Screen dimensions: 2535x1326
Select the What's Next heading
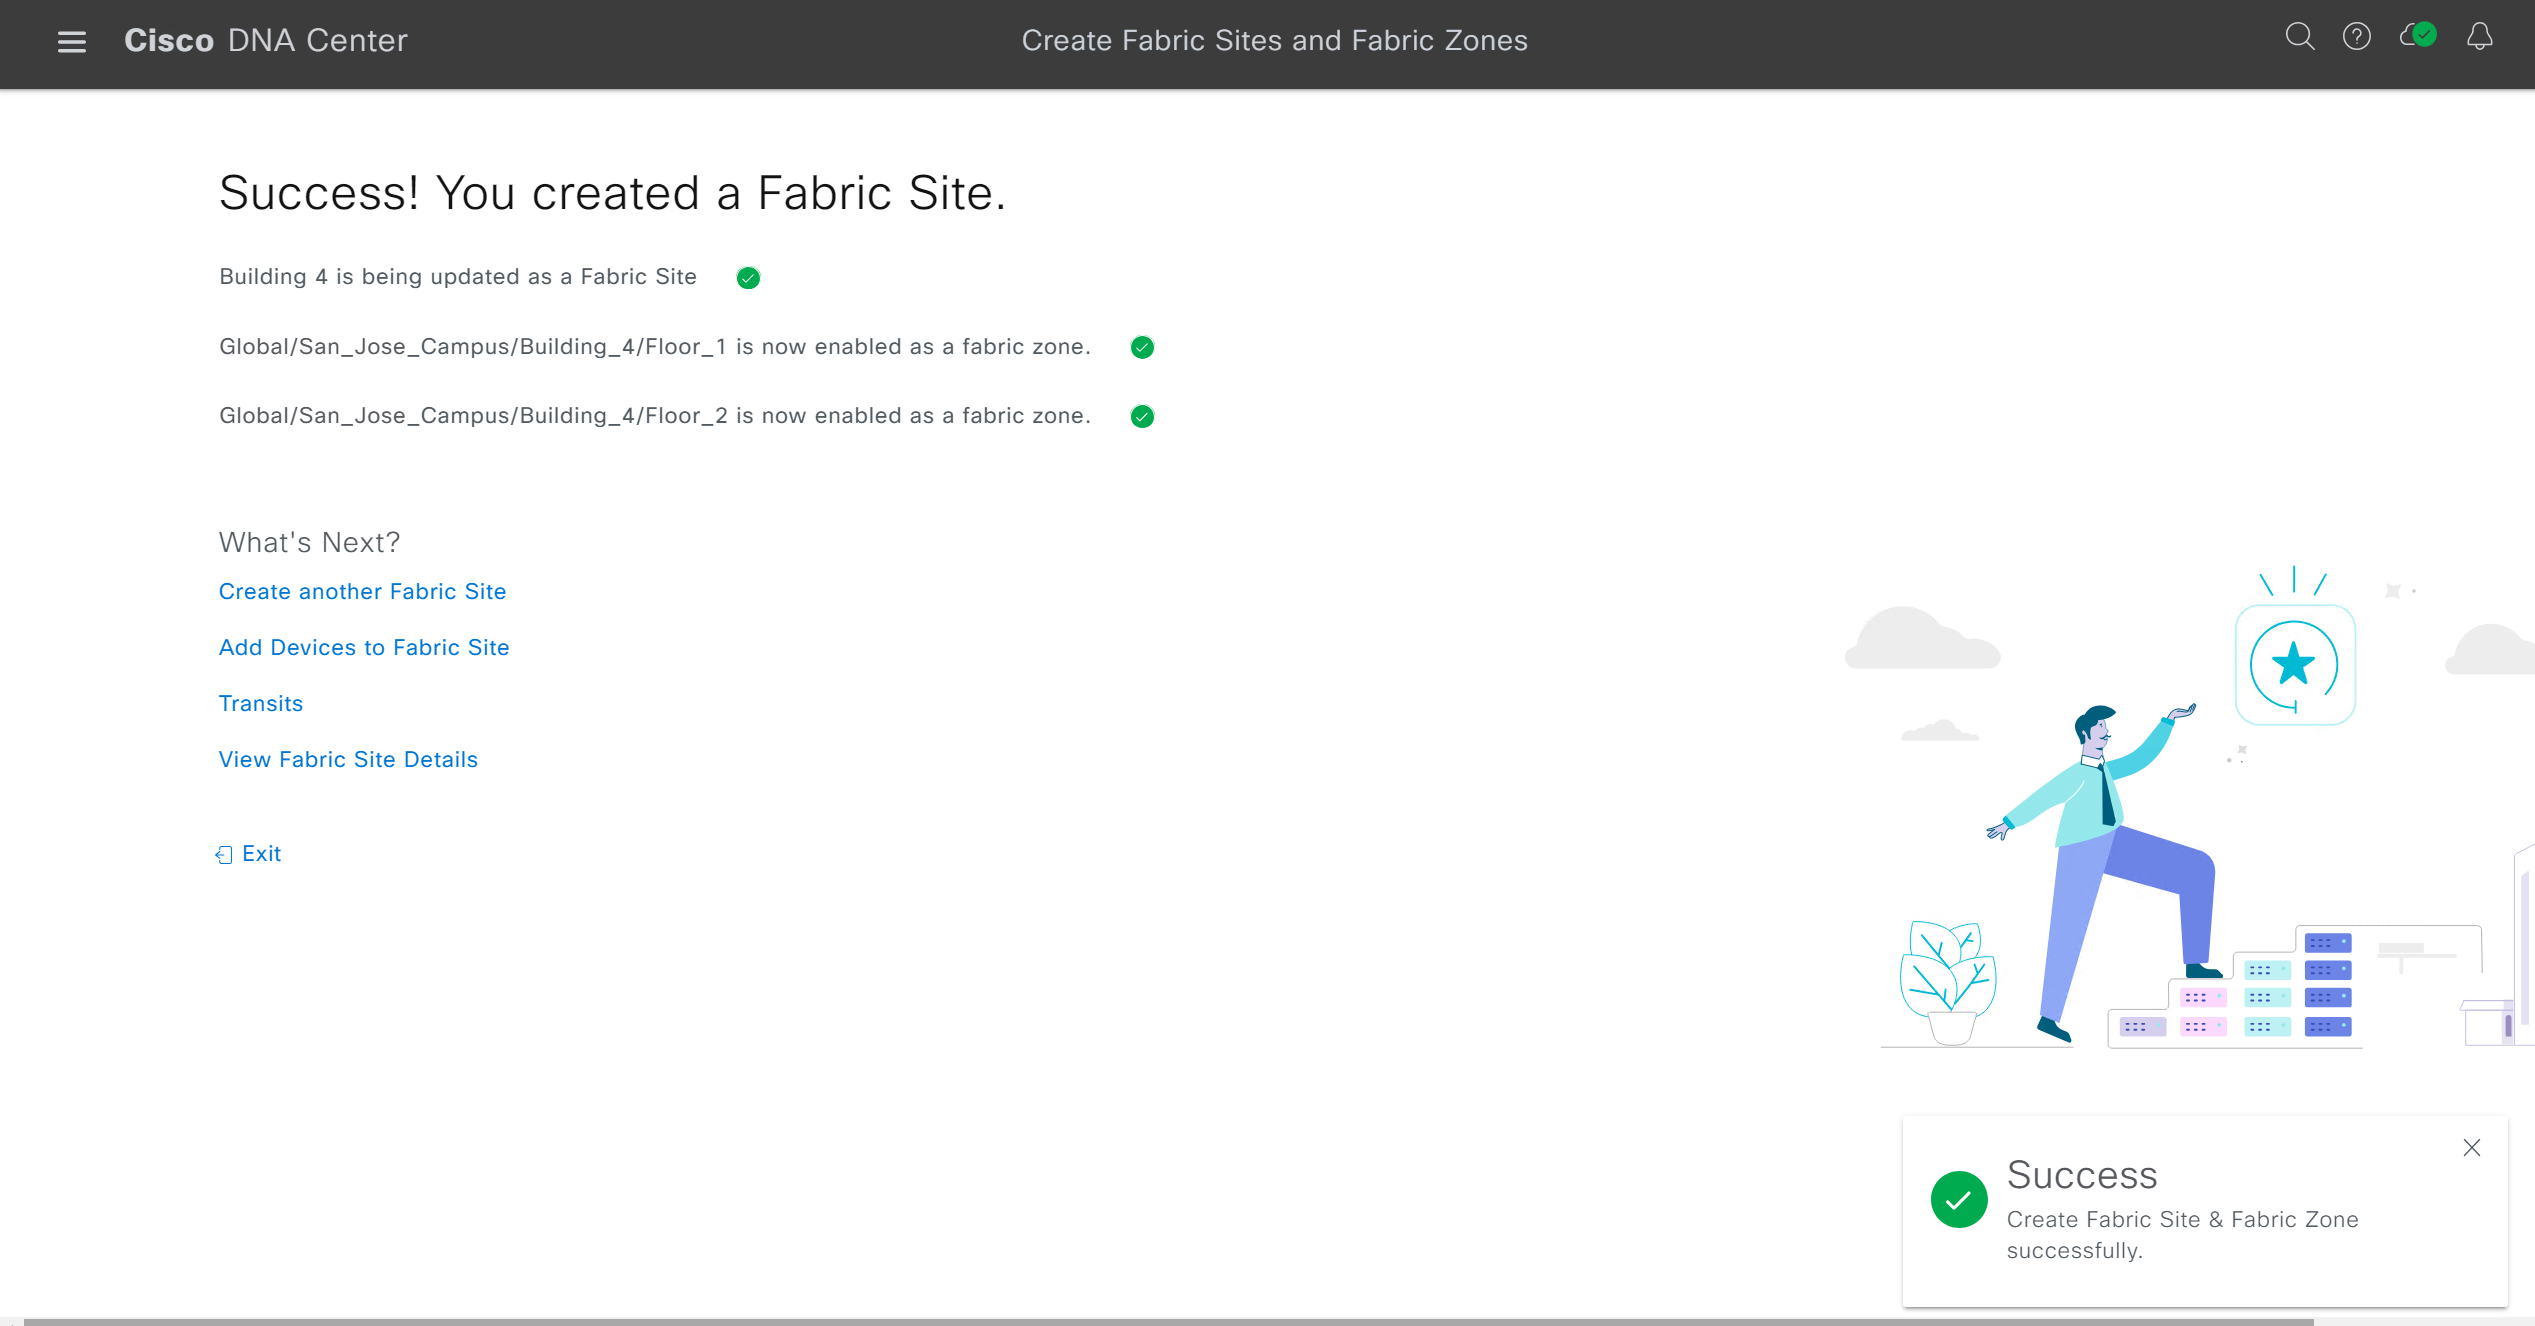pyautogui.click(x=309, y=542)
